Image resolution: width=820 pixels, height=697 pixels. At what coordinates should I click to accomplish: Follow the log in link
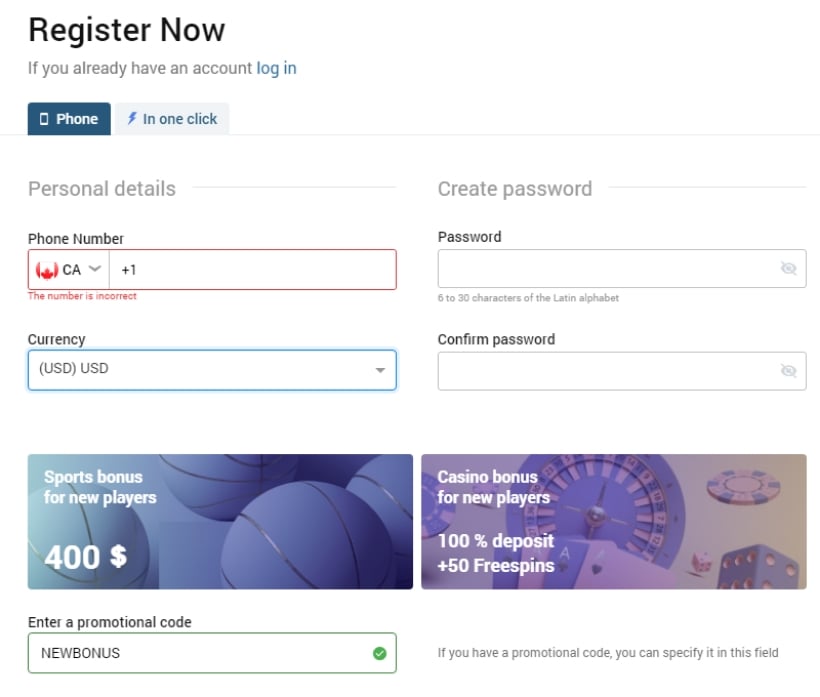(276, 68)
